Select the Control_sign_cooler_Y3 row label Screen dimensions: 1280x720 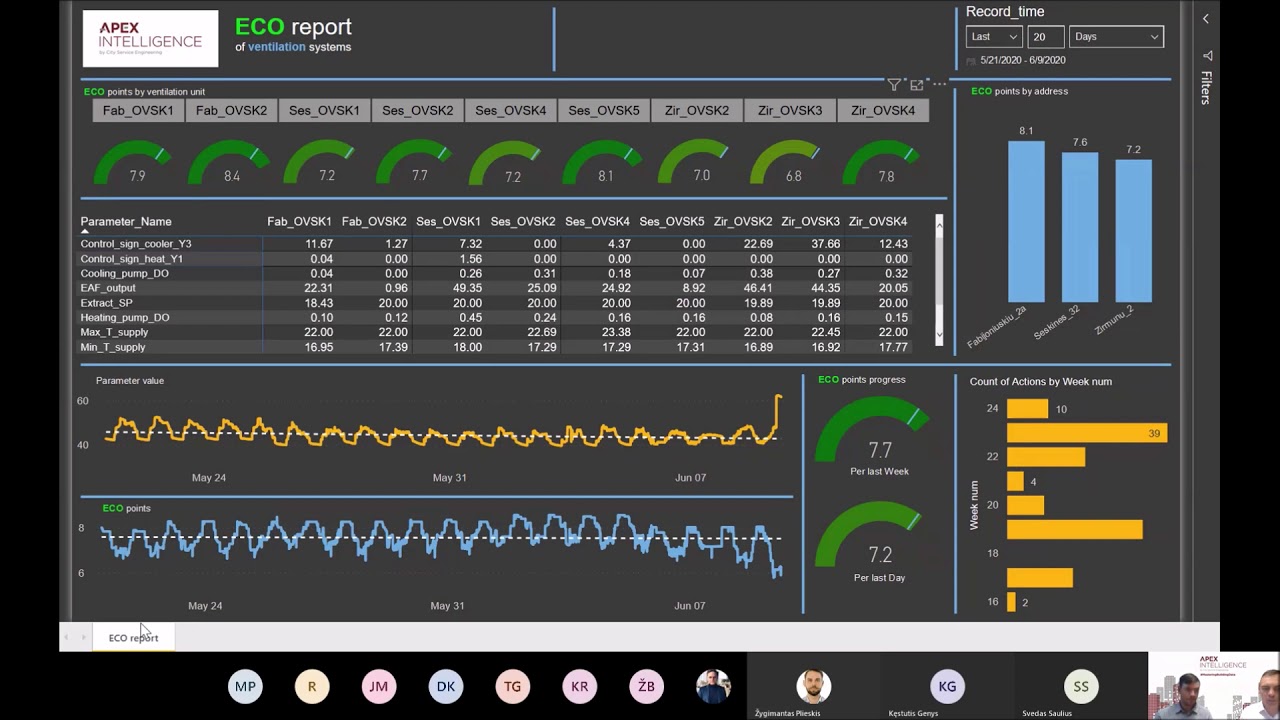click(136, 244)
